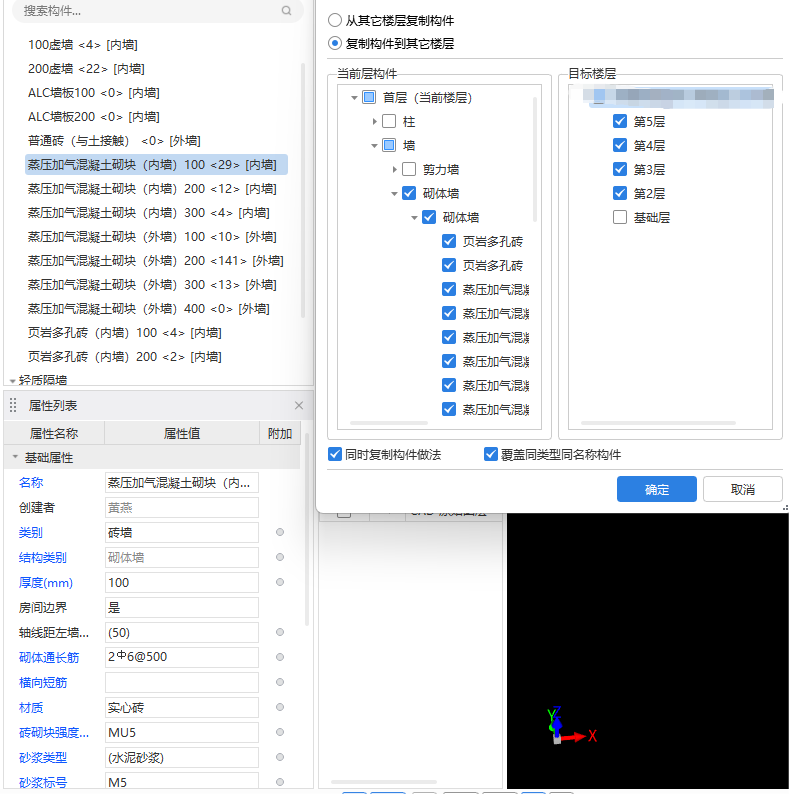The height and width of the screenshot is (794, 789).
Task: Select 页岩多孔砖 (内墙) 100 <4>
Action: [125, 333]
